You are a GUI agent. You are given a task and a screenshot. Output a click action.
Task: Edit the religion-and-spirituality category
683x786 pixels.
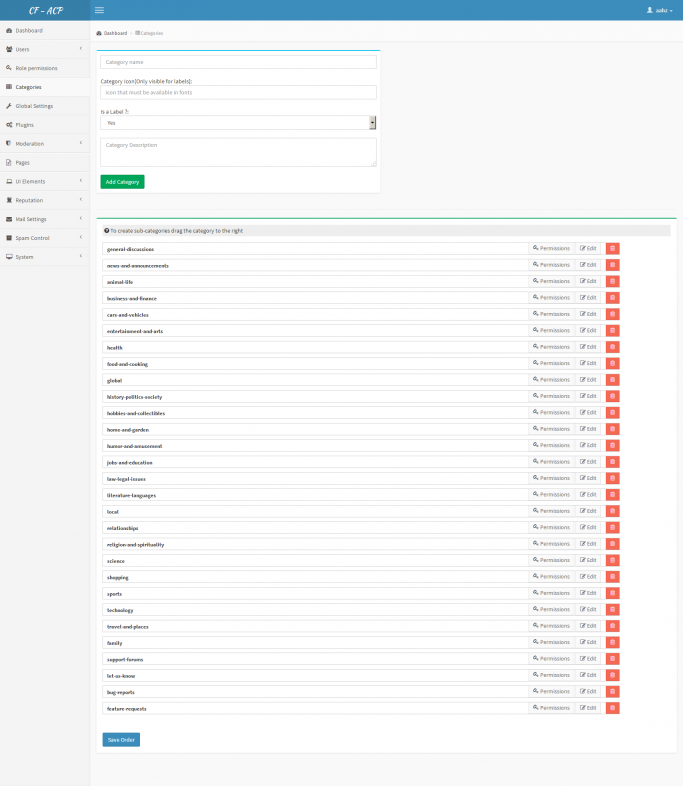pyautogui.click(x=588, y=544)
